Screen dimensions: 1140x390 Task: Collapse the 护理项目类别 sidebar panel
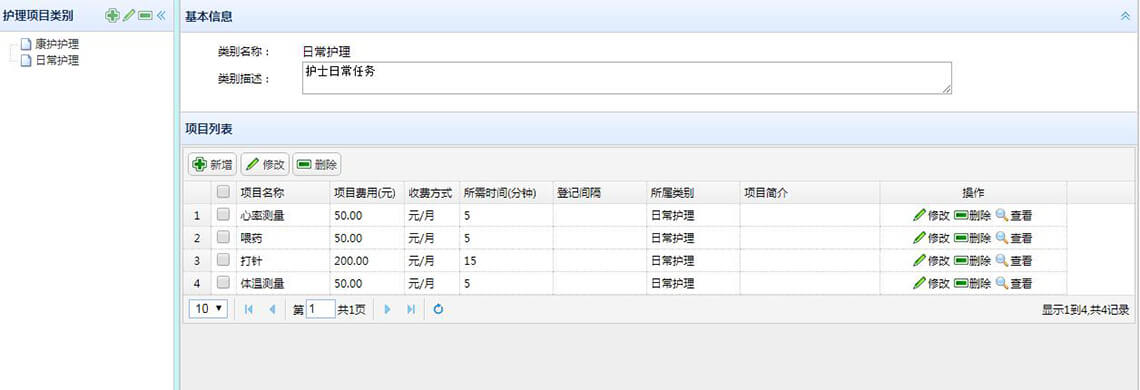tap(161, 15)
